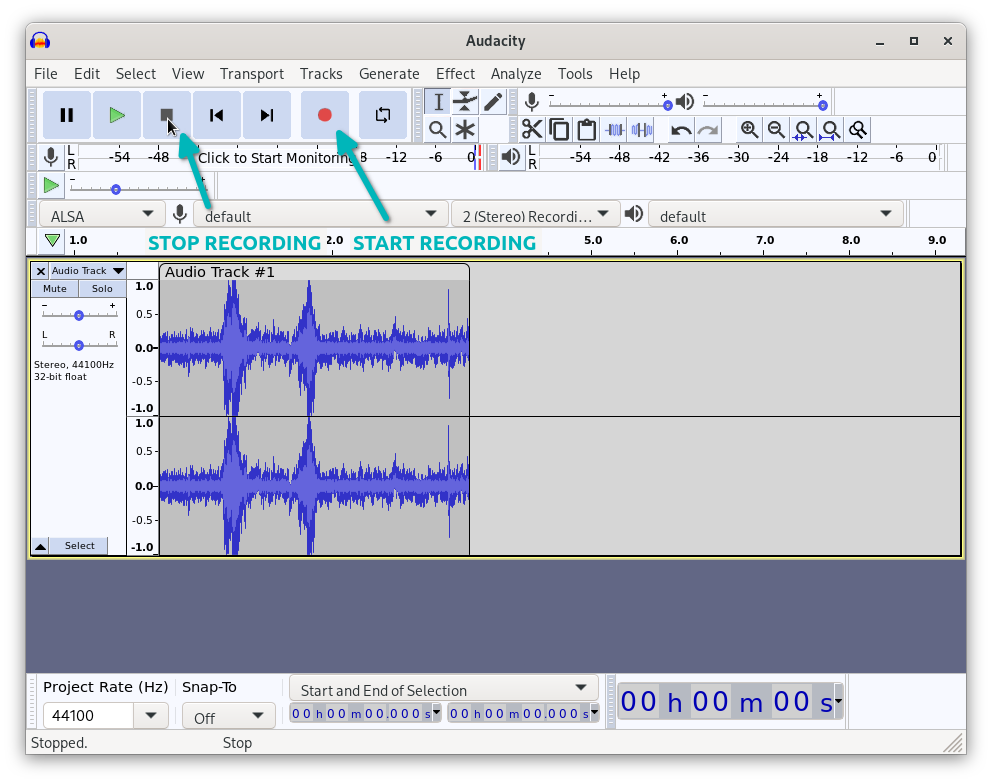Click Fit Project to Width zoom icon
This screenshot has height=783, width=992.
point(830,129)
